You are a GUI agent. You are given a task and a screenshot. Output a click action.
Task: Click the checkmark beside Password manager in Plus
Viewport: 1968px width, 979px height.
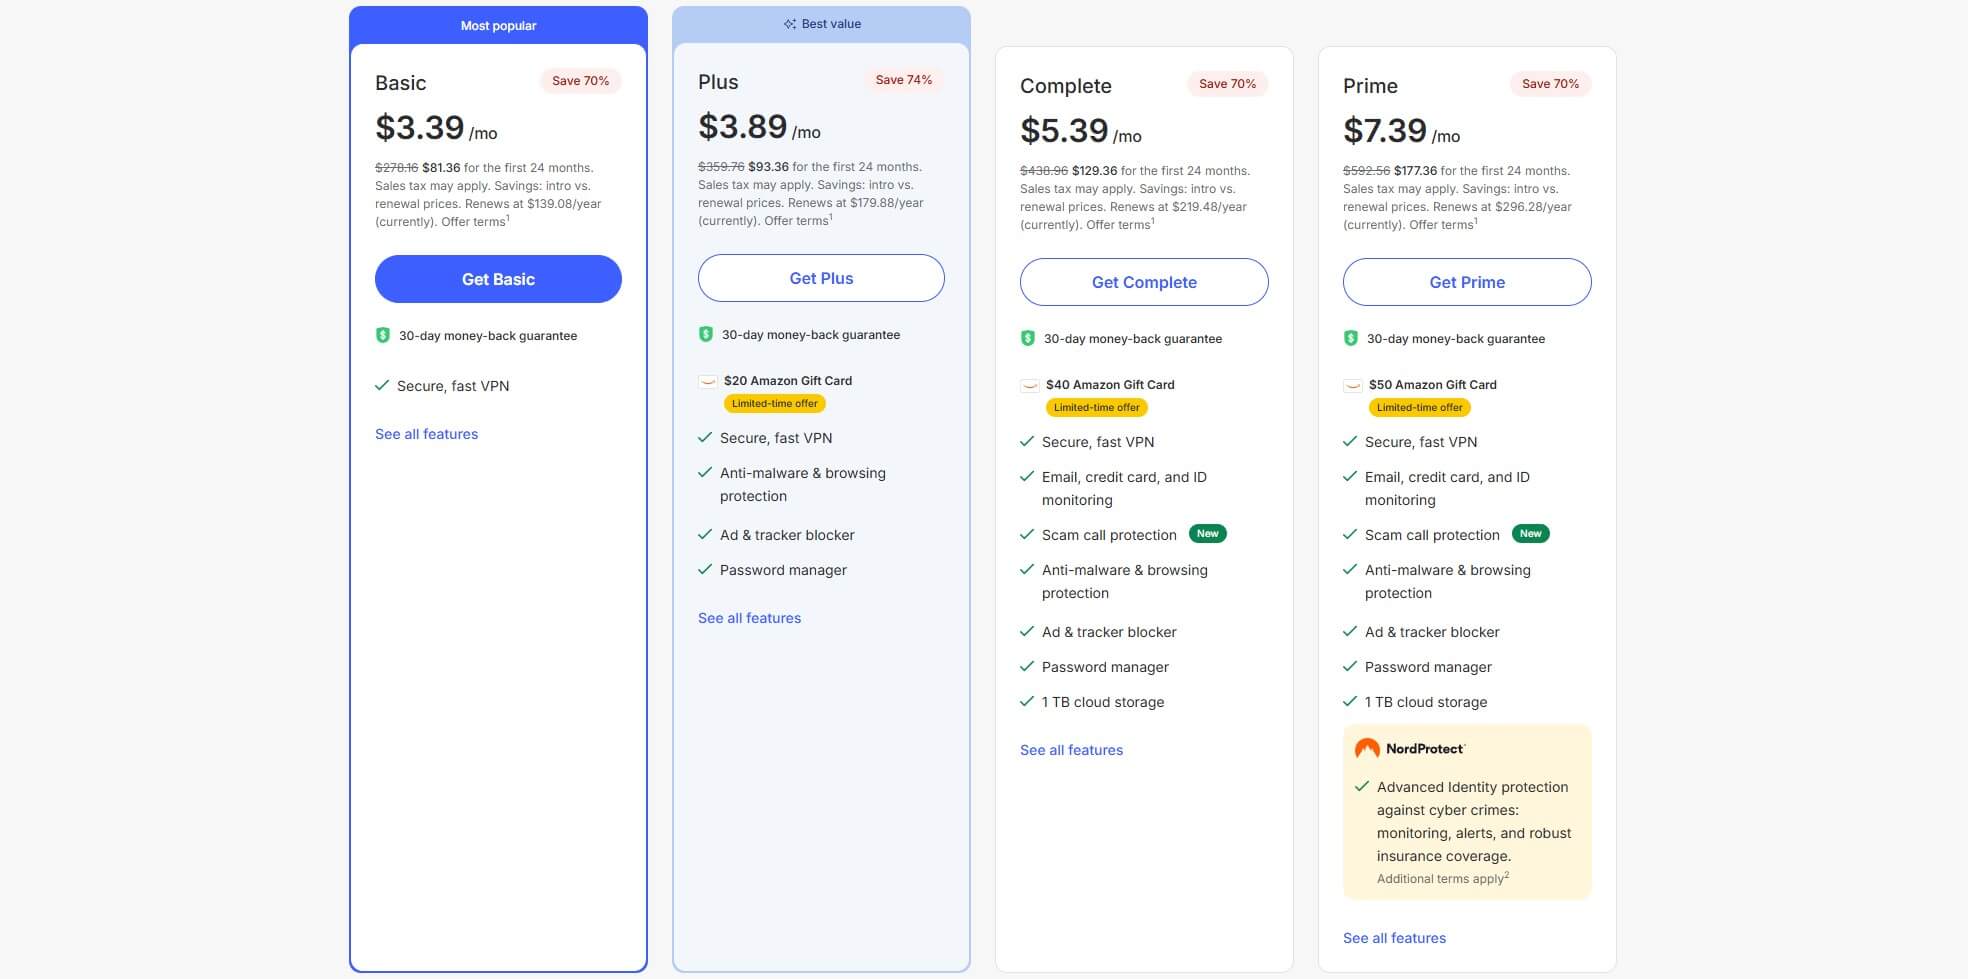pyautogui.click(x=704, y=569)
